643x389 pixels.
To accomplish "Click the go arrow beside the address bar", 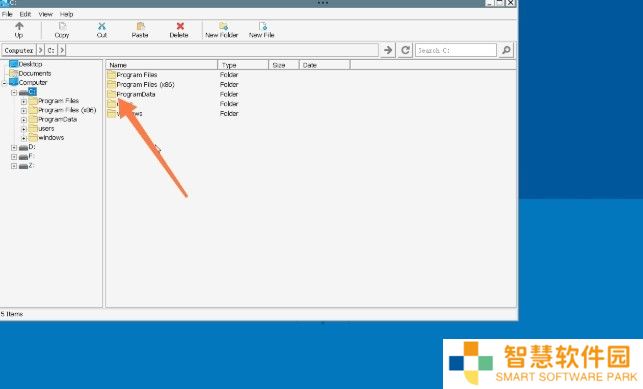I will click(388, 50).
